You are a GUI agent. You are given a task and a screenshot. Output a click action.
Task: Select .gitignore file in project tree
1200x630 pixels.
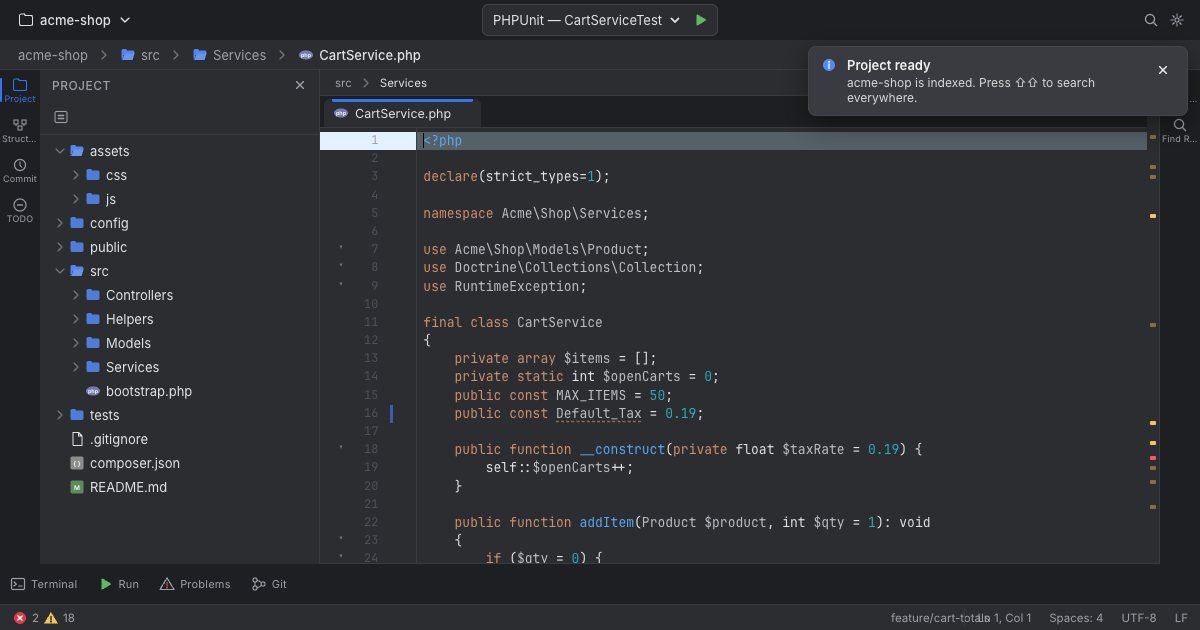tap(180, 439)
